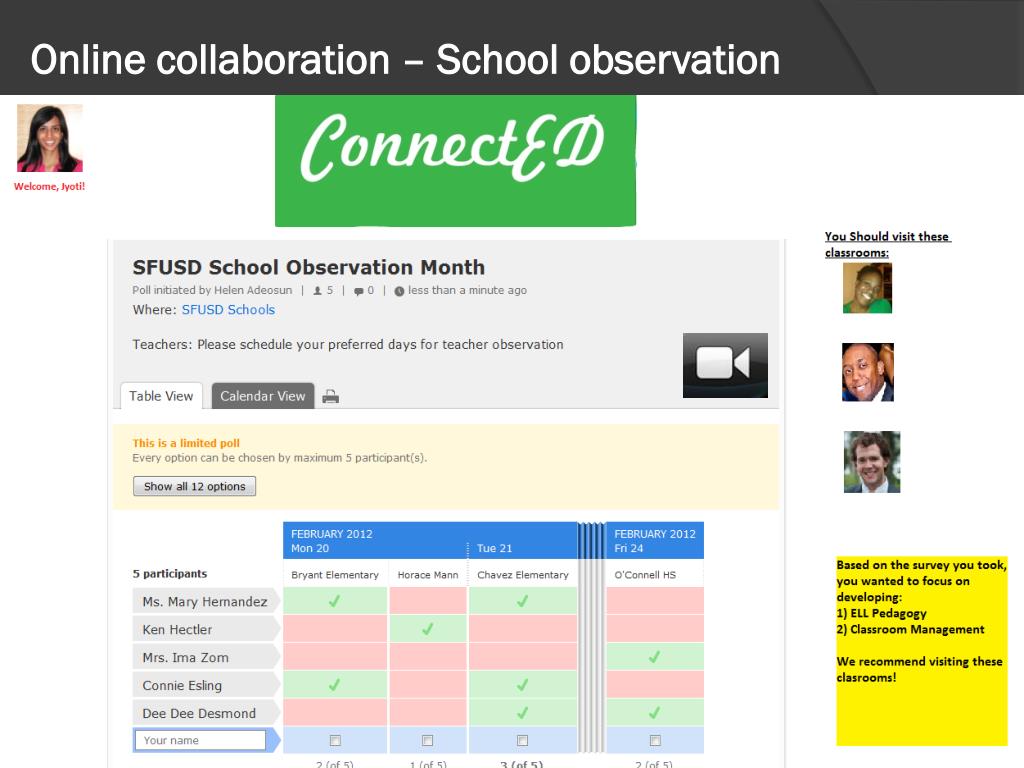Click the video camera icon
Screen dimensions: 1024x768
coord(725,365)
